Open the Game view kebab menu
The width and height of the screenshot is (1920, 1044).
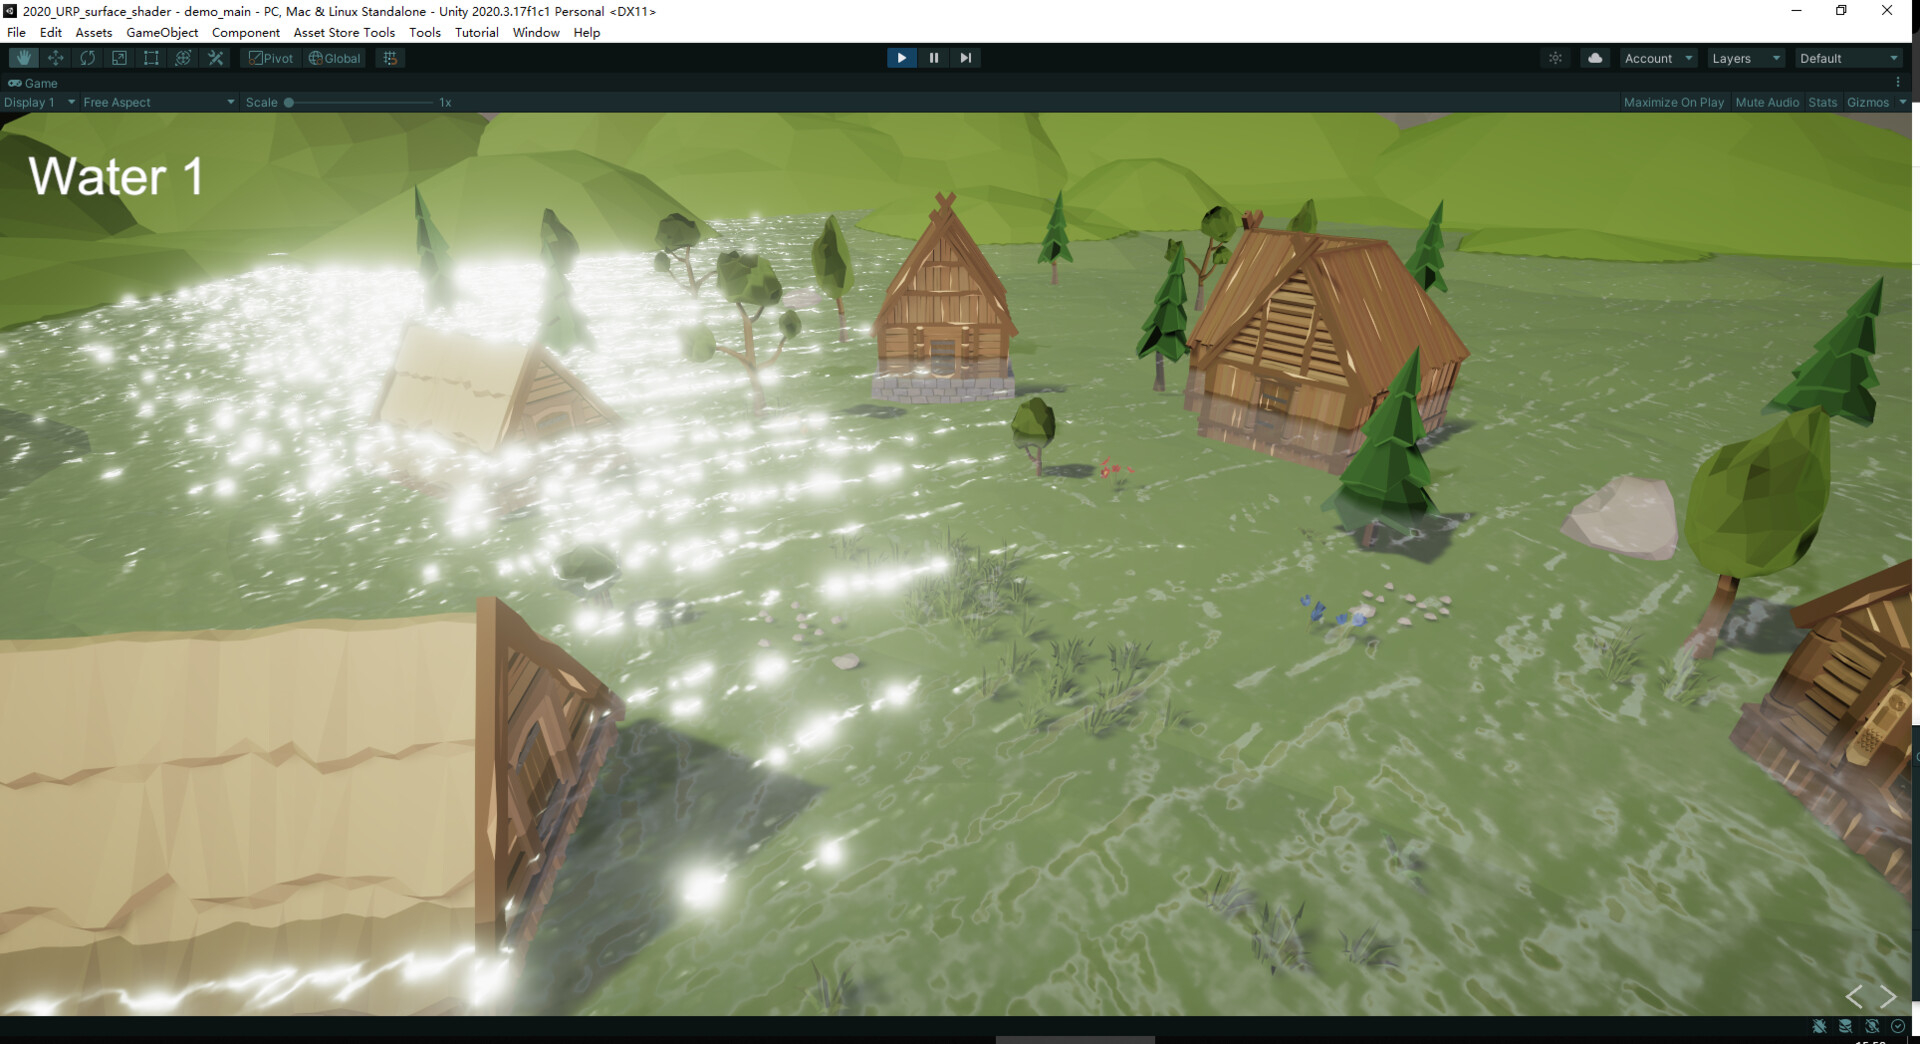click(x=1898, y=82)
